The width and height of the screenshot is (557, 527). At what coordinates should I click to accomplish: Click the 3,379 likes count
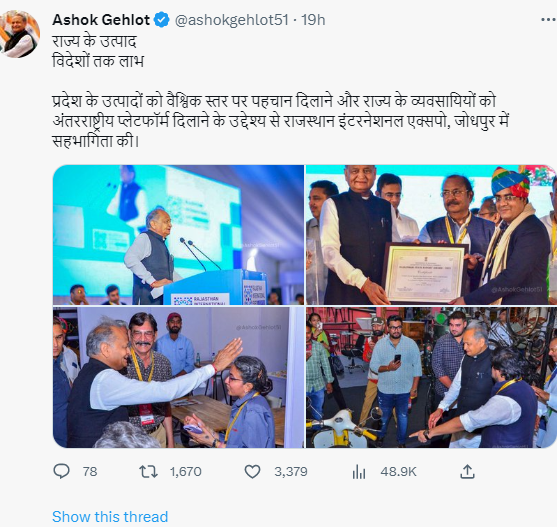click(x=291, y=472)
